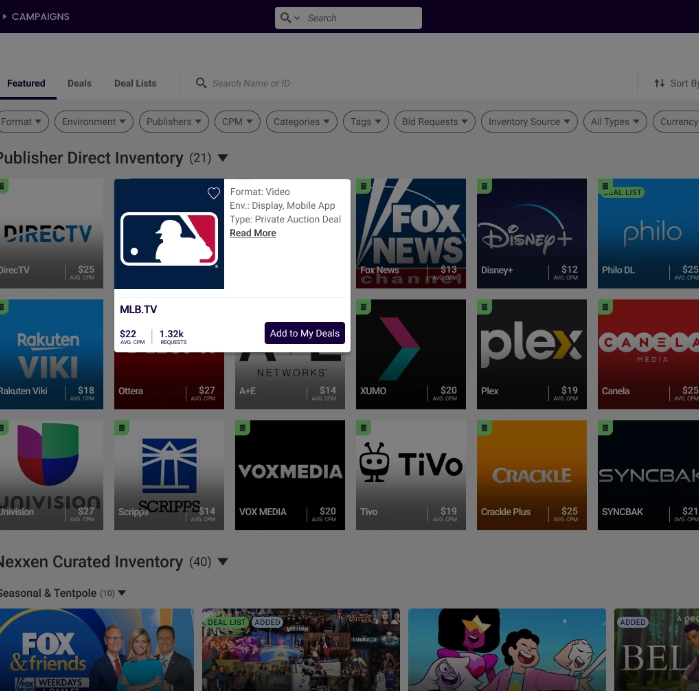Click Sort By control
This screenshot has width=699, height=691.
click(x=676, y=83)
